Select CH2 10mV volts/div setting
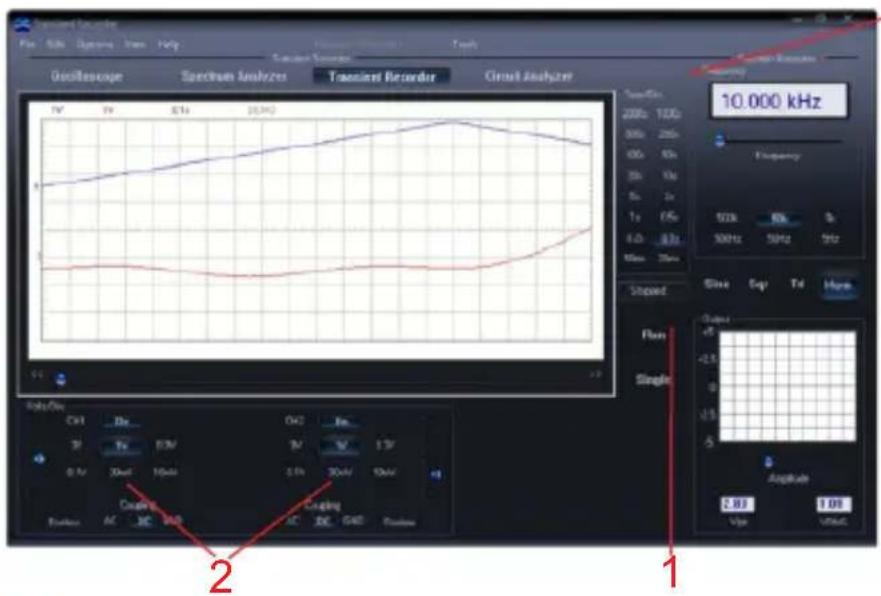 click(x=384, y=472)
